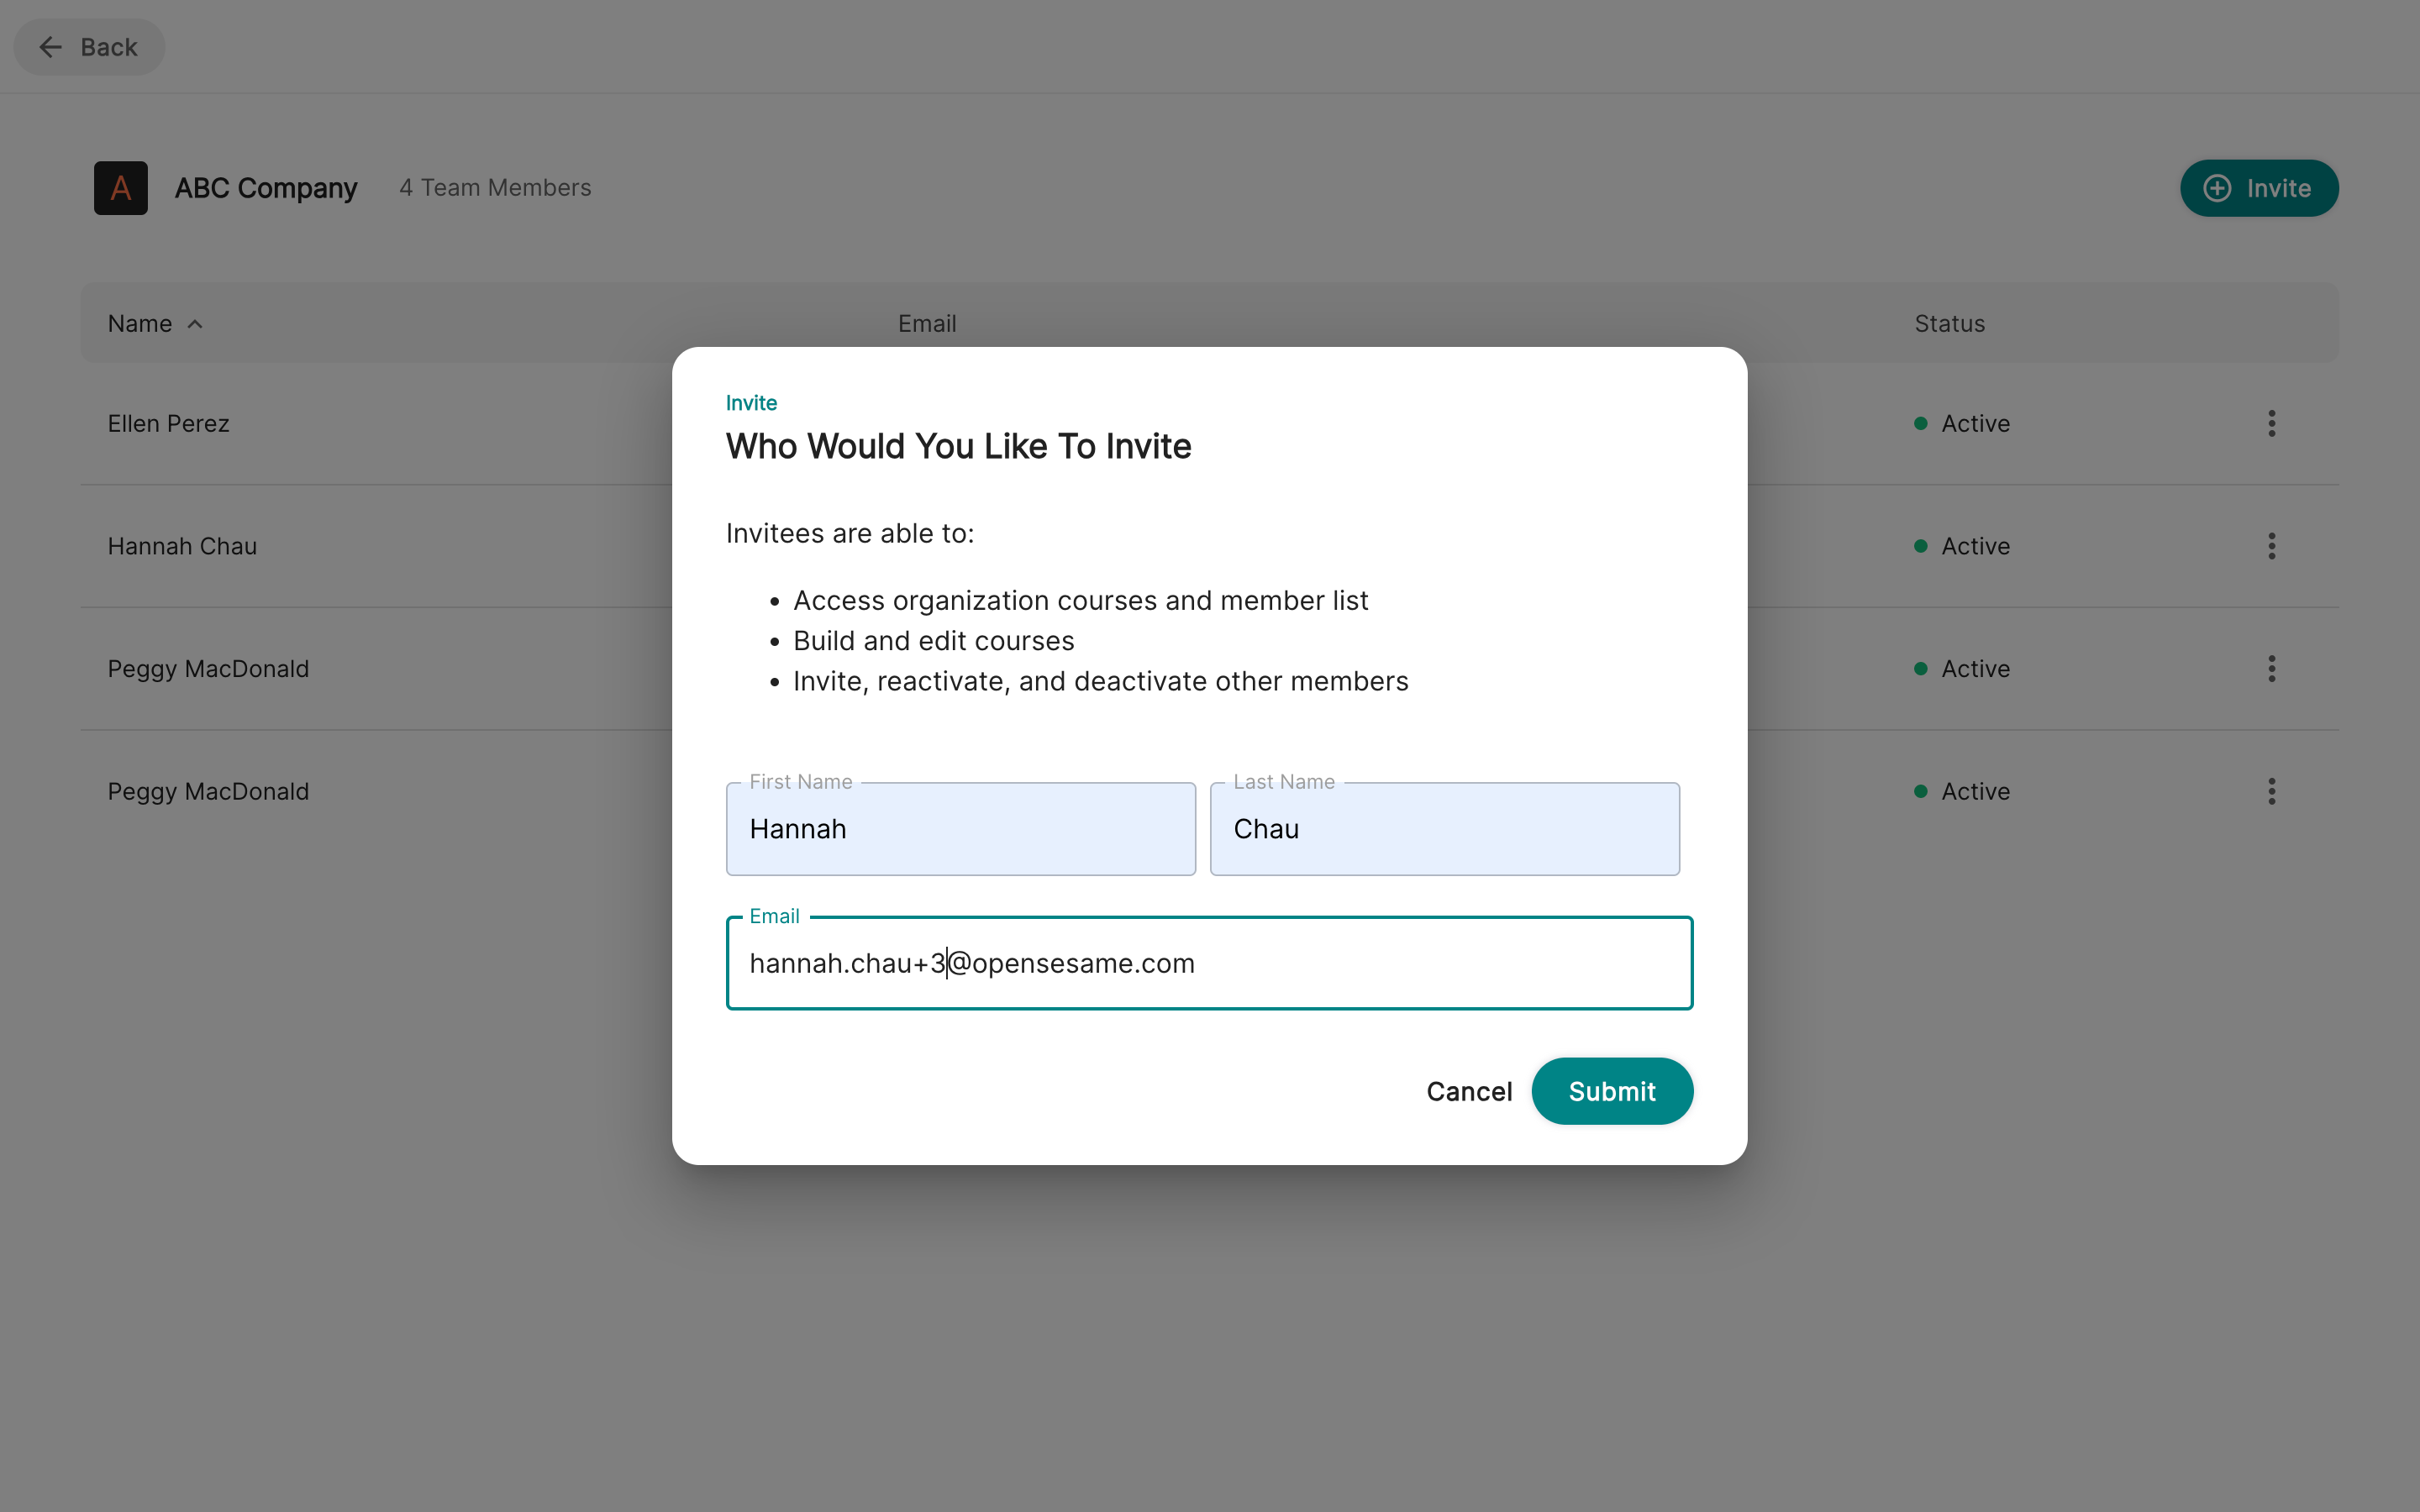Image resolution: width=2420 pixels, height=1512 pixels.
Task: Click the Back arrow button
Action: 89,47
